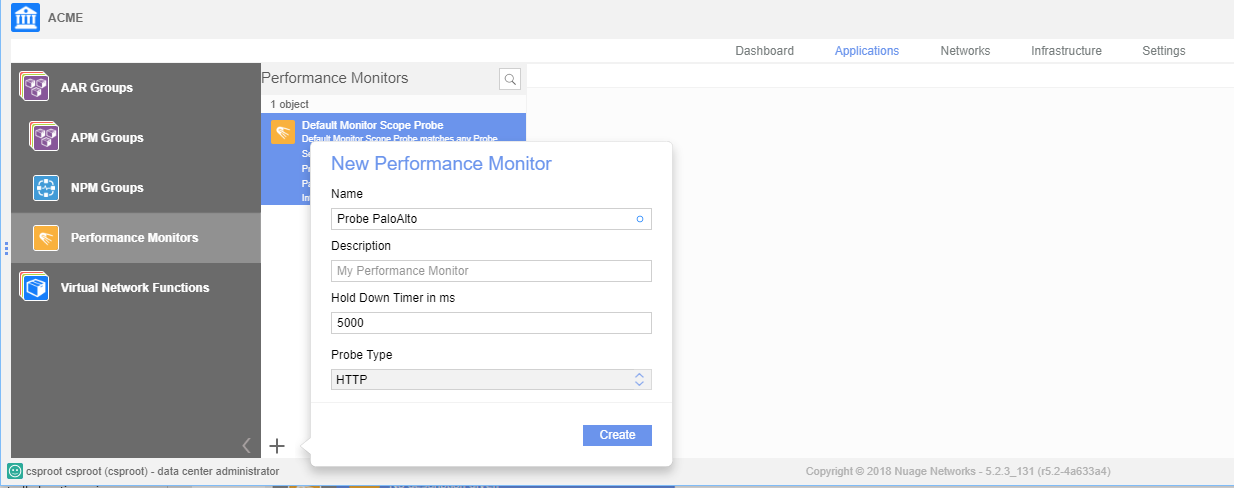Click the csproot user status icon
This screenshot has height=488, width=1234.
[x=15, y=471]
